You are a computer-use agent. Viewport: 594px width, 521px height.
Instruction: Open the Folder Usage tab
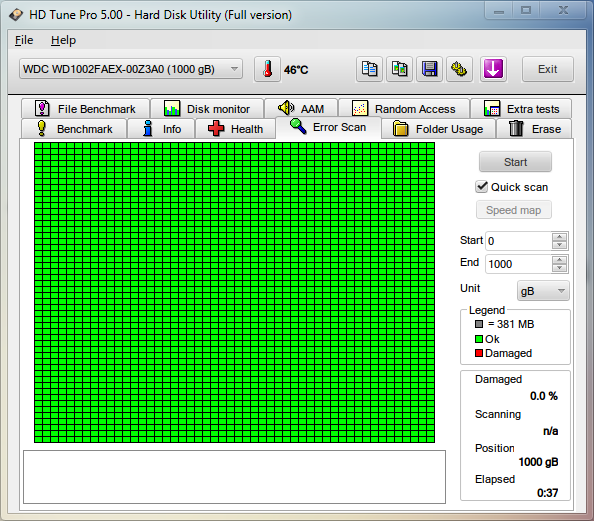click(x=438, y=129)
